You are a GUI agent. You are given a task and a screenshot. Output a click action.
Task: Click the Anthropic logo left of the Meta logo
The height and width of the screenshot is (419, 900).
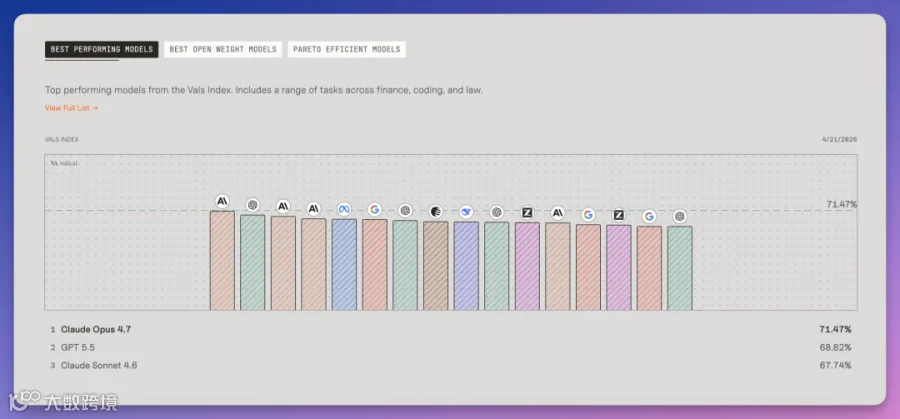click(x=313, y=209)
